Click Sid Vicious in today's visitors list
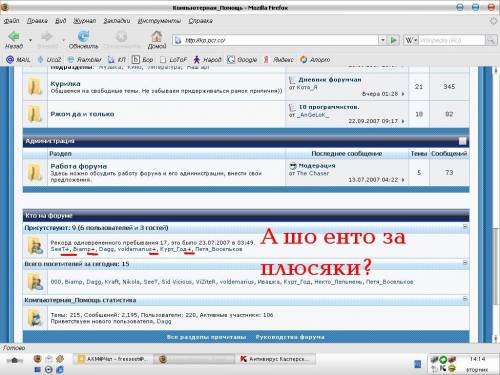This screenshot has width=500, height=375. pyautogui.click(x=177, y=282)
